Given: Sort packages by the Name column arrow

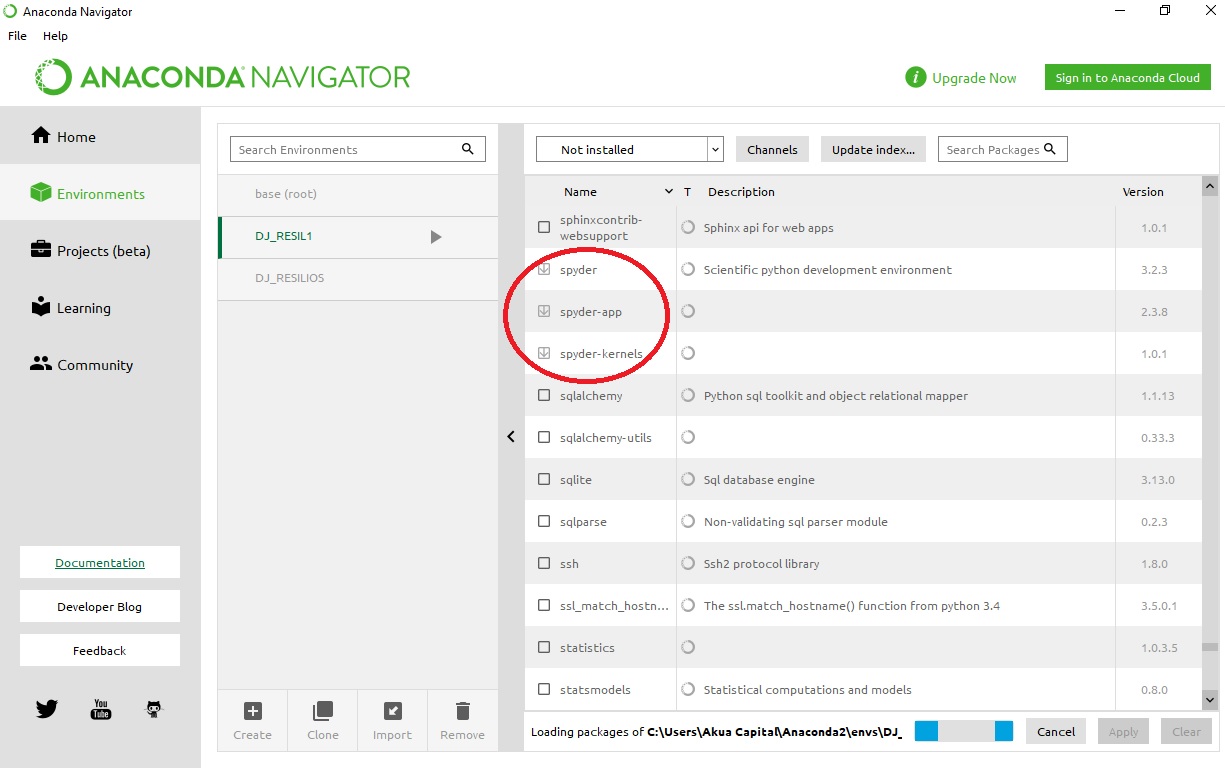Looking at the screenshot, I should 669,191.
